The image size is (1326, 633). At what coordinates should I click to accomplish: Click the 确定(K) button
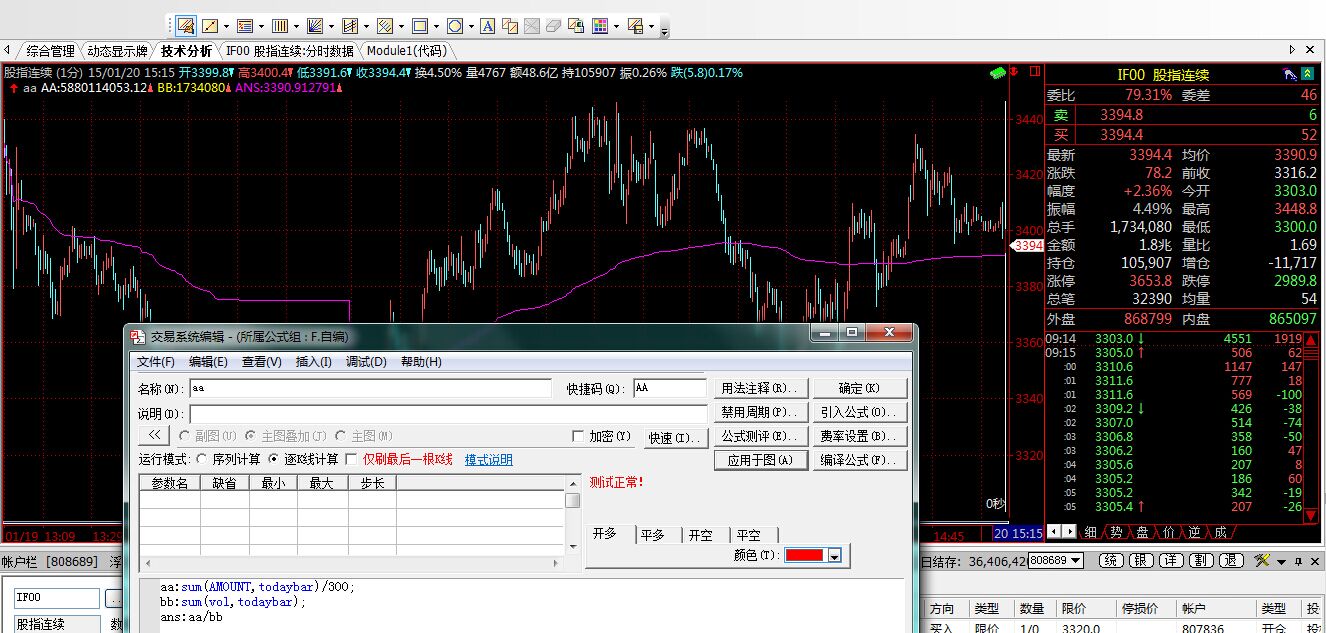860,388
